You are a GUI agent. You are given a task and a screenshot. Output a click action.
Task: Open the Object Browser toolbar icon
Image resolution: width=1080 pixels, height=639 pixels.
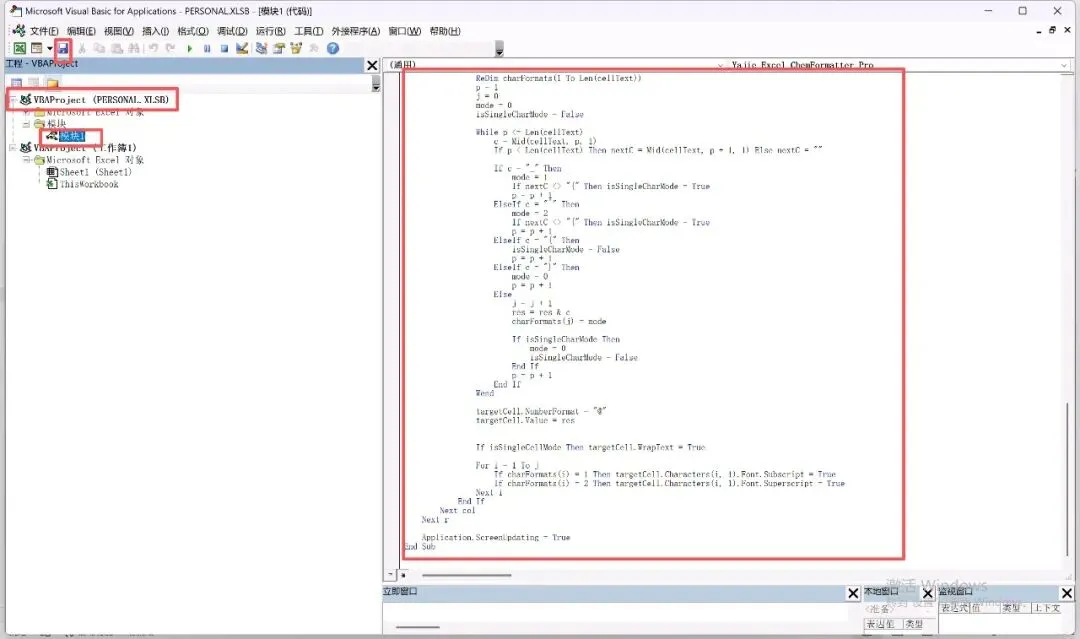point(296,48)
